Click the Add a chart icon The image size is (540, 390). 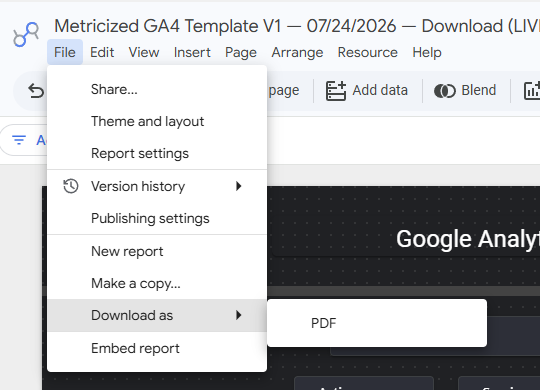[531, 91]
